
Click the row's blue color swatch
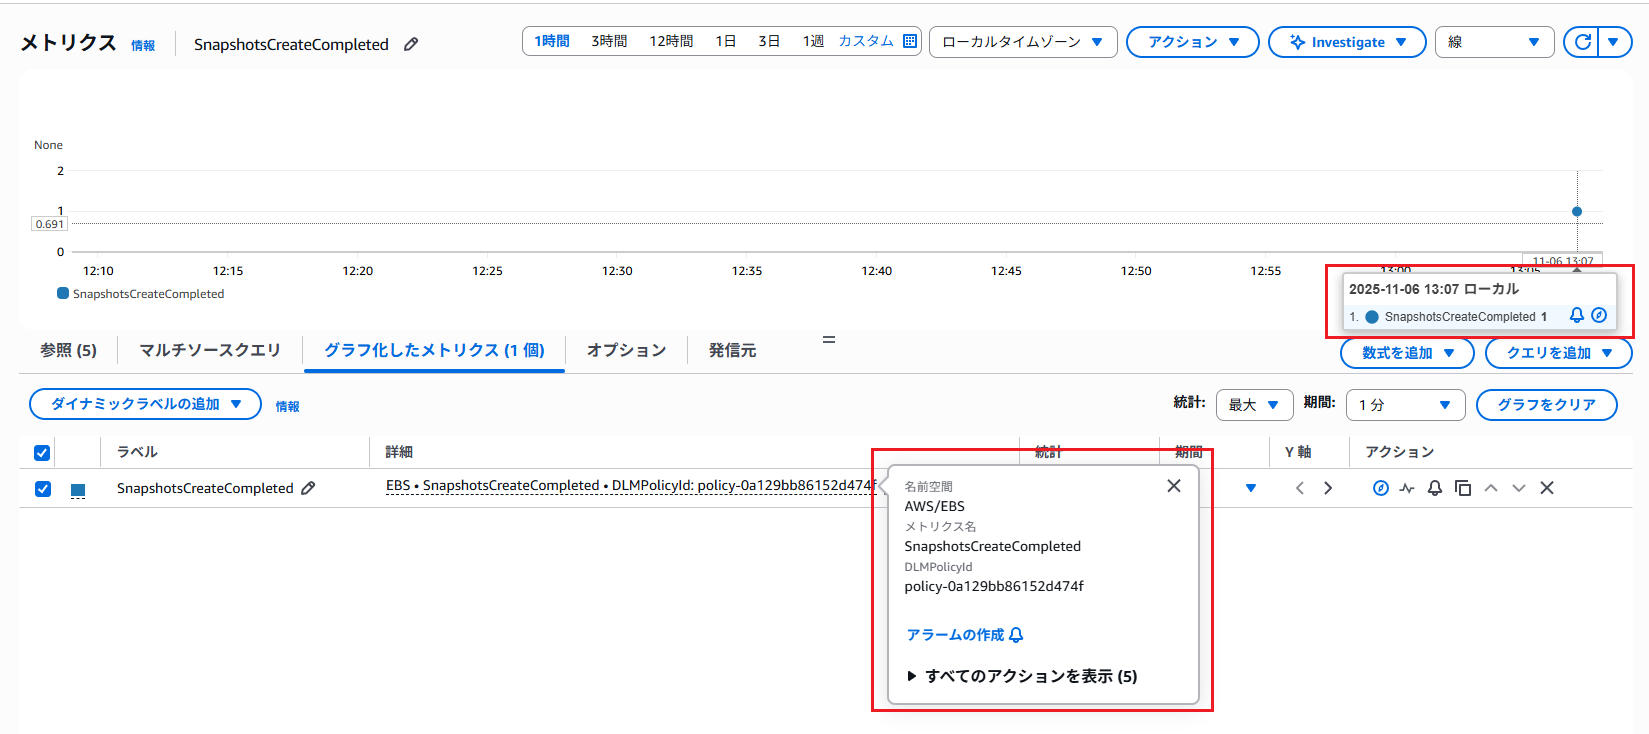[78, 490]
